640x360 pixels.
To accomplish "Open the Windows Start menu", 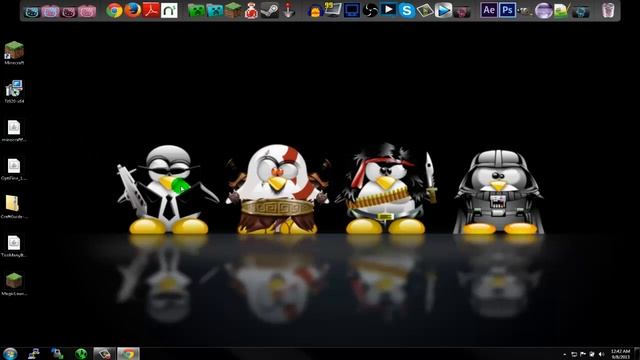I will [x=10, y=353].
